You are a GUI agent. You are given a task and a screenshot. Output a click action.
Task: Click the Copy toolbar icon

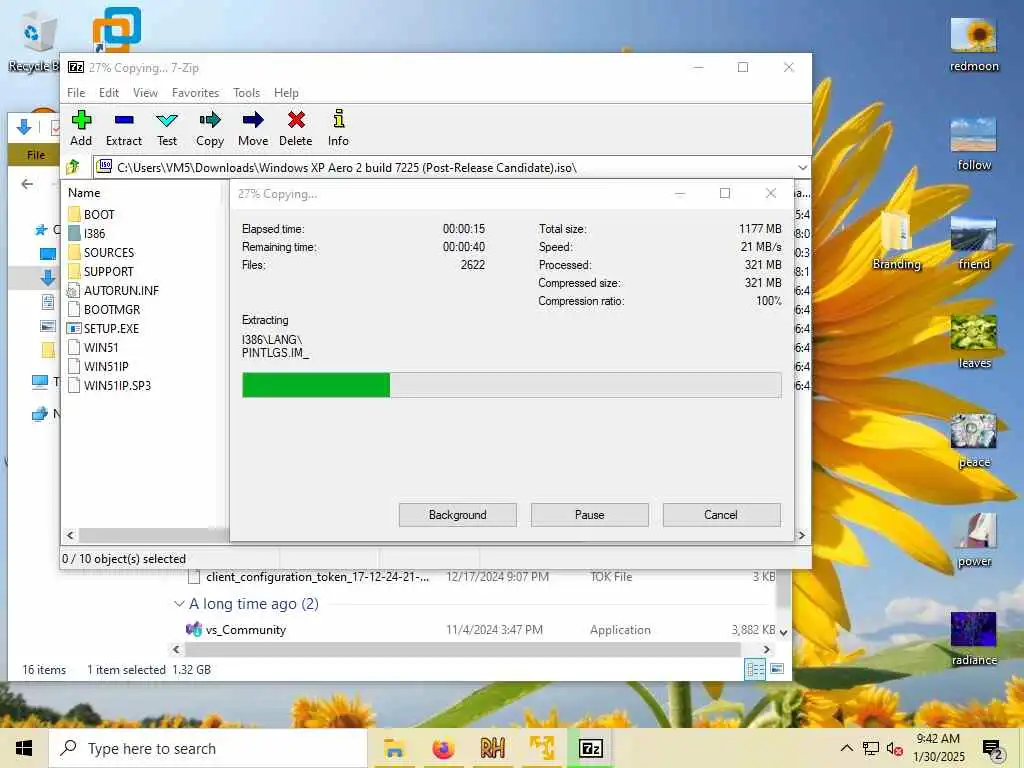click(x=210, y=128)
